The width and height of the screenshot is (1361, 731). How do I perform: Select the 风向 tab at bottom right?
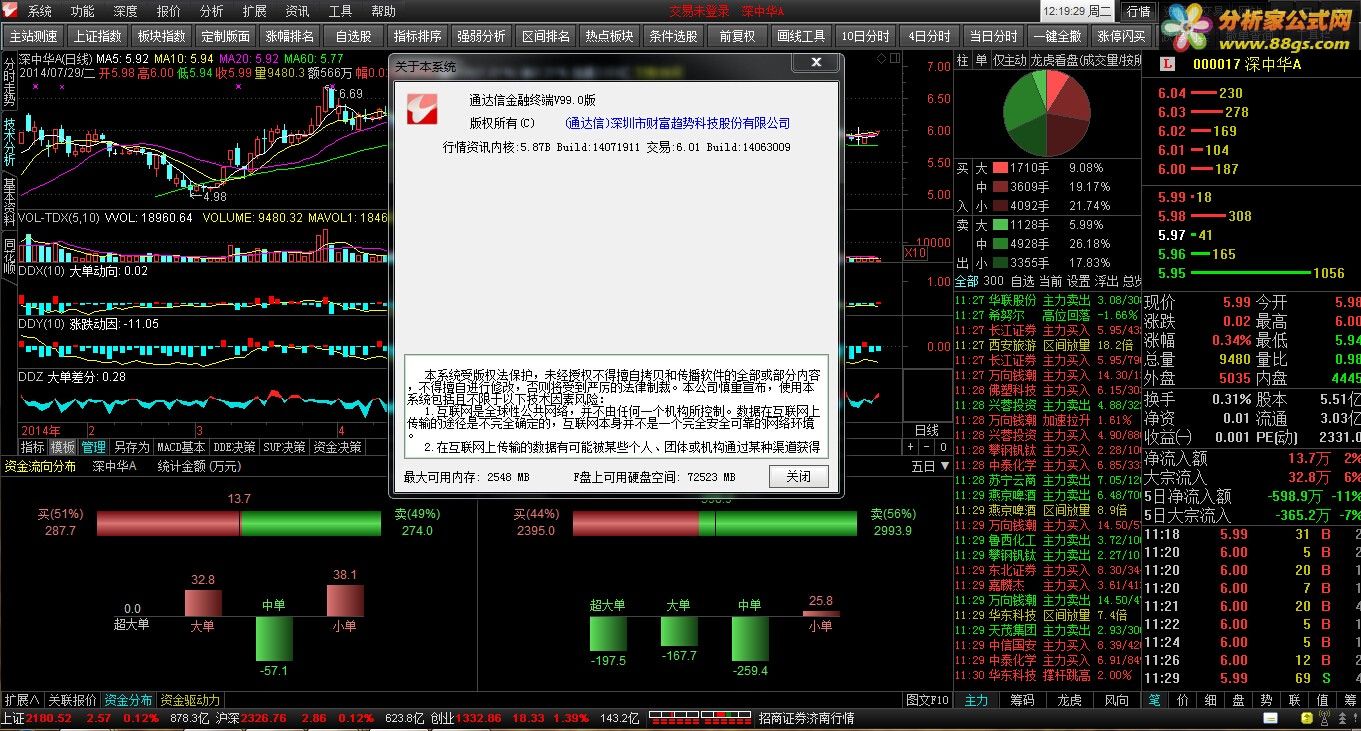1116,700
